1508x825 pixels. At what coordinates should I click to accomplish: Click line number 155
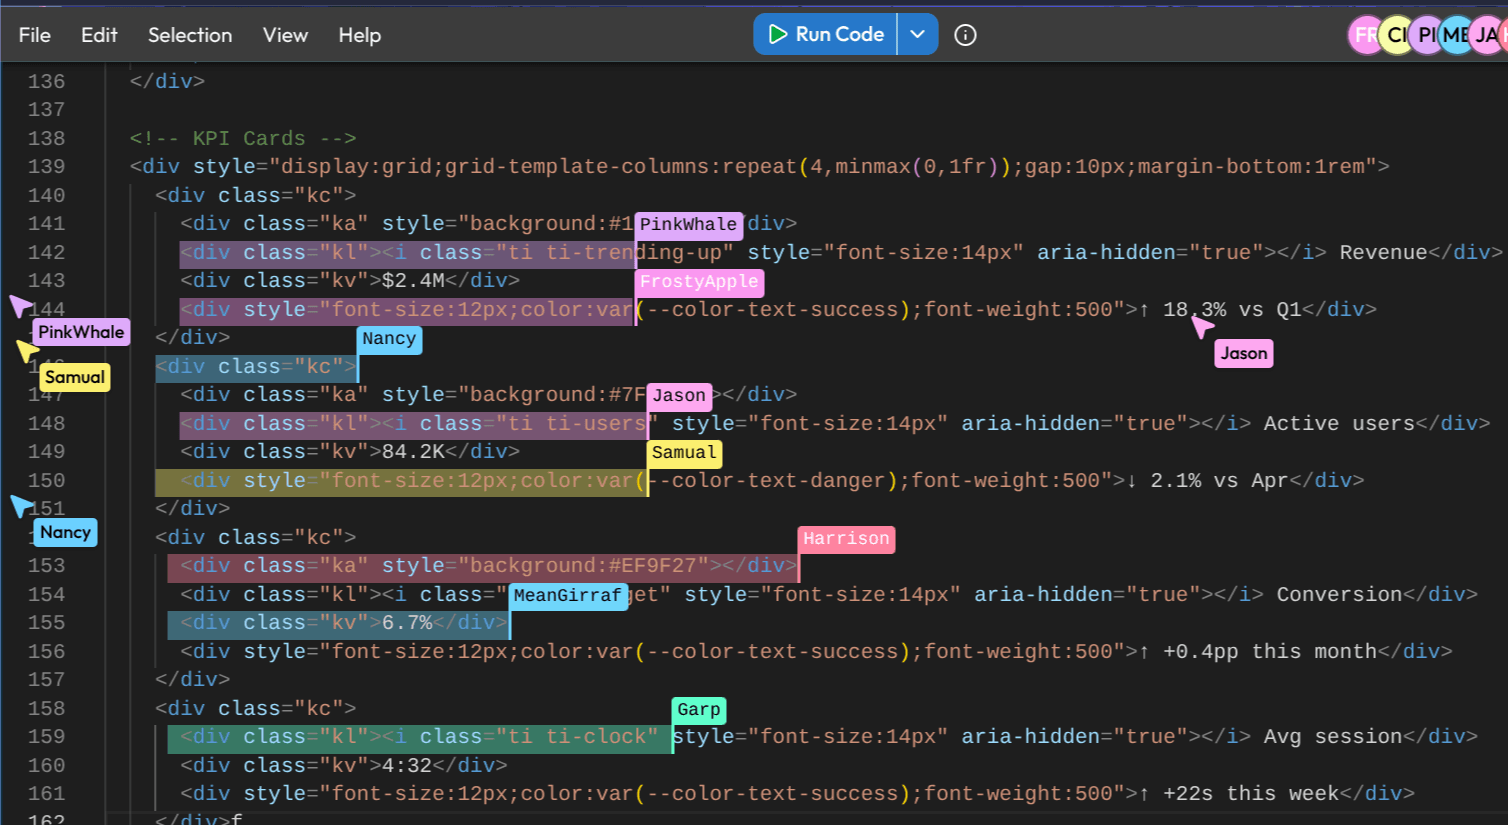47,623
